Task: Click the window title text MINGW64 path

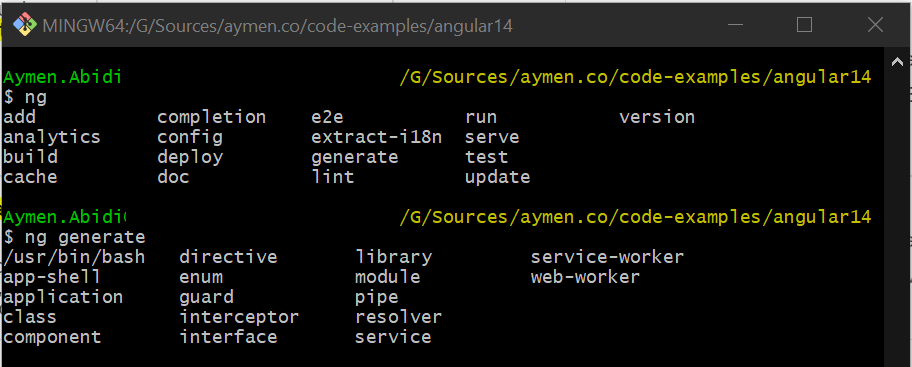Action: [277, 26]
